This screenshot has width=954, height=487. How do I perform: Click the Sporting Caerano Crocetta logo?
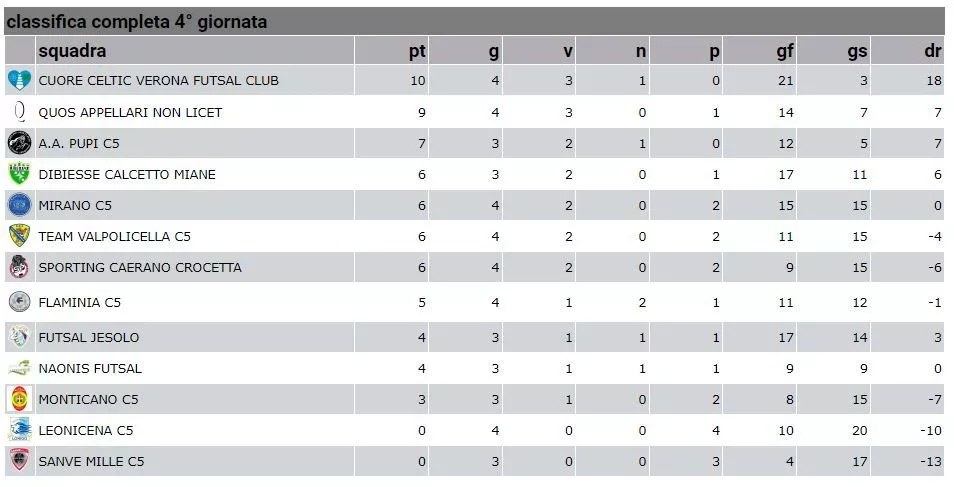[x=19, y=267]
